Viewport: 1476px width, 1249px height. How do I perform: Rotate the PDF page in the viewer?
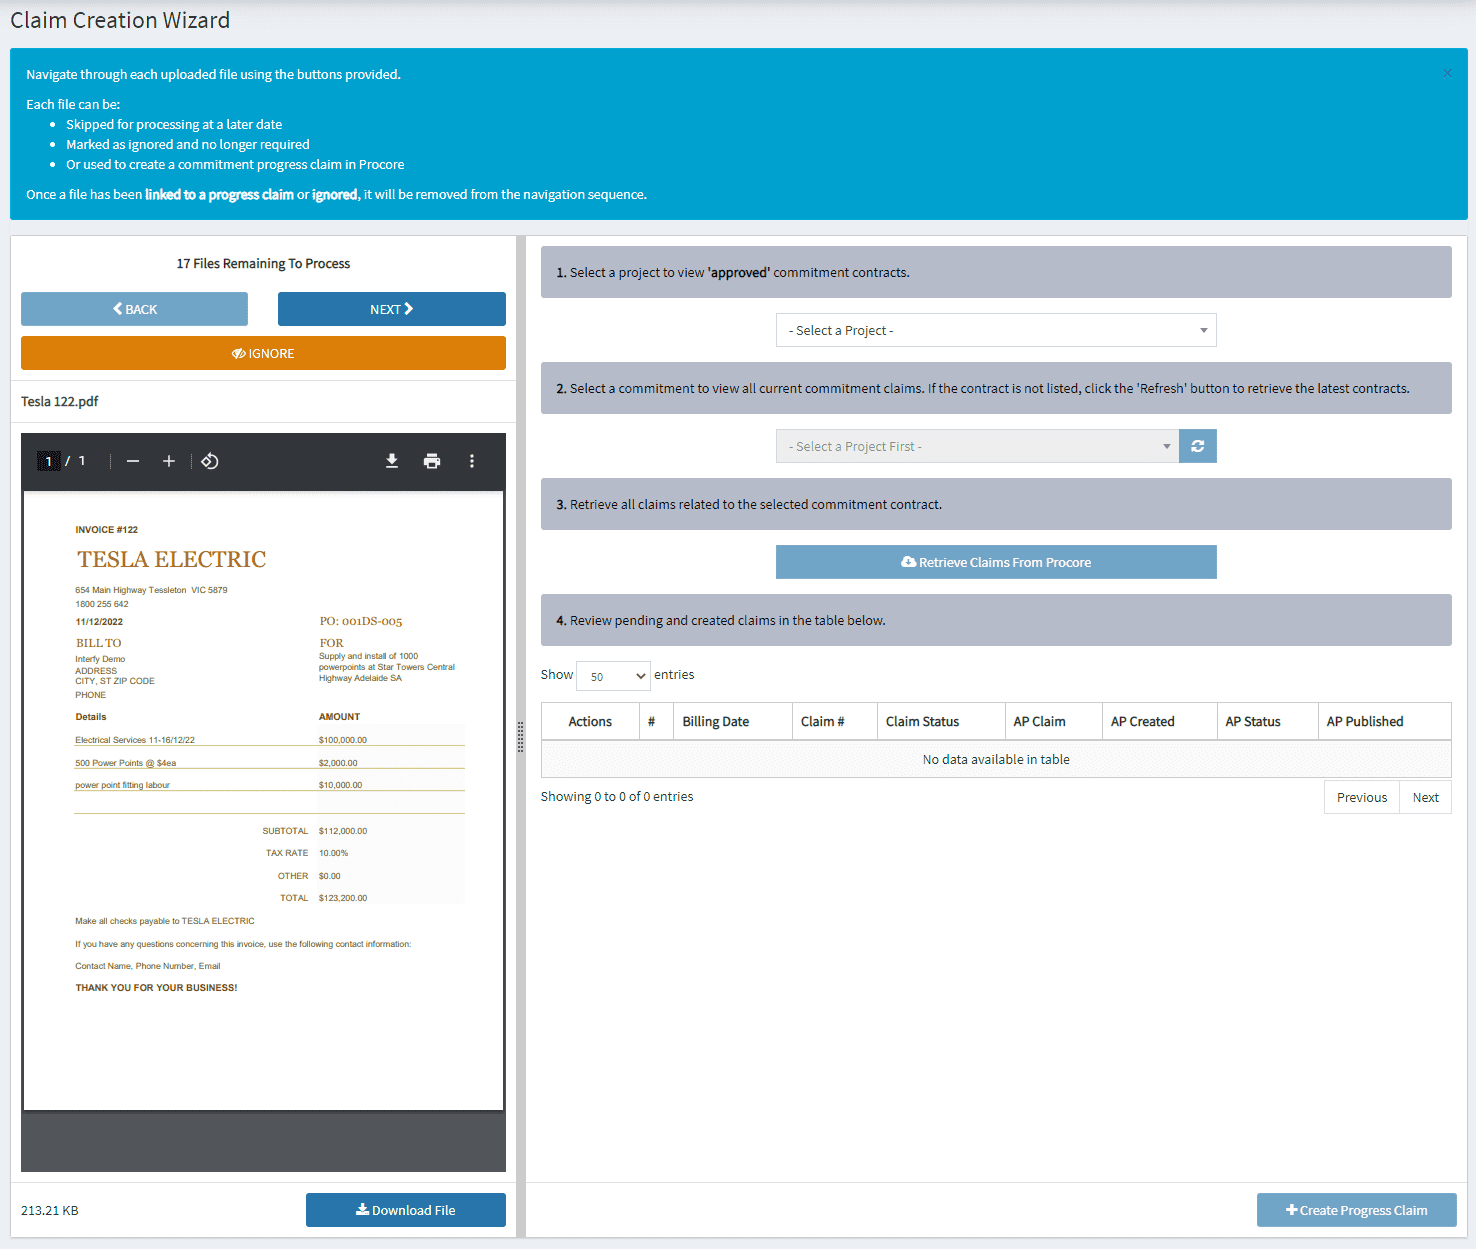coord(209,461)
